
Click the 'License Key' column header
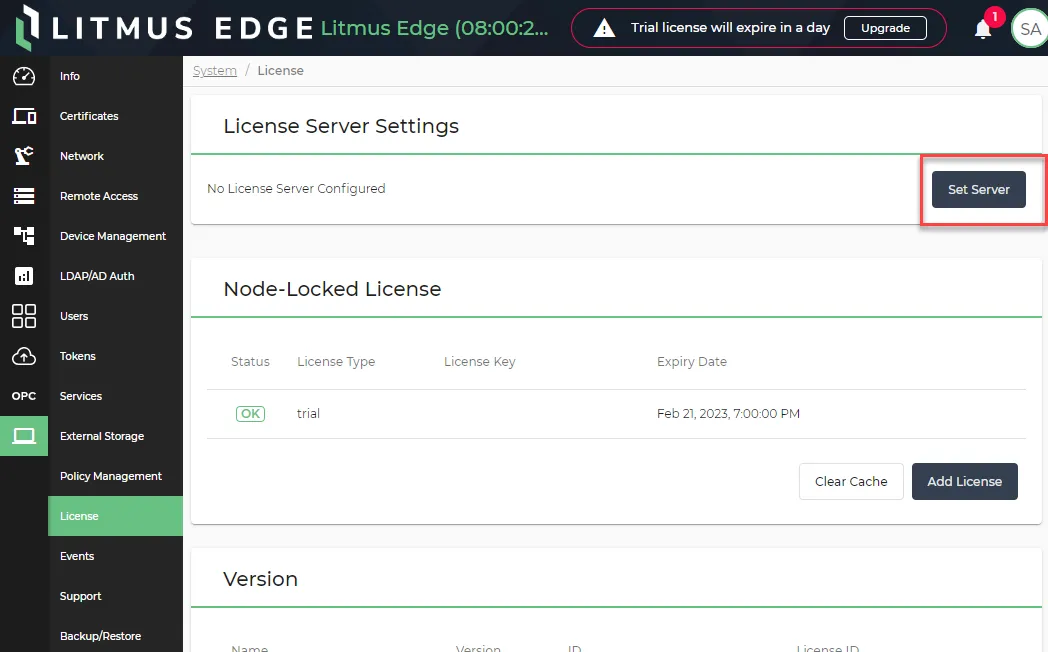pos(479,361)
